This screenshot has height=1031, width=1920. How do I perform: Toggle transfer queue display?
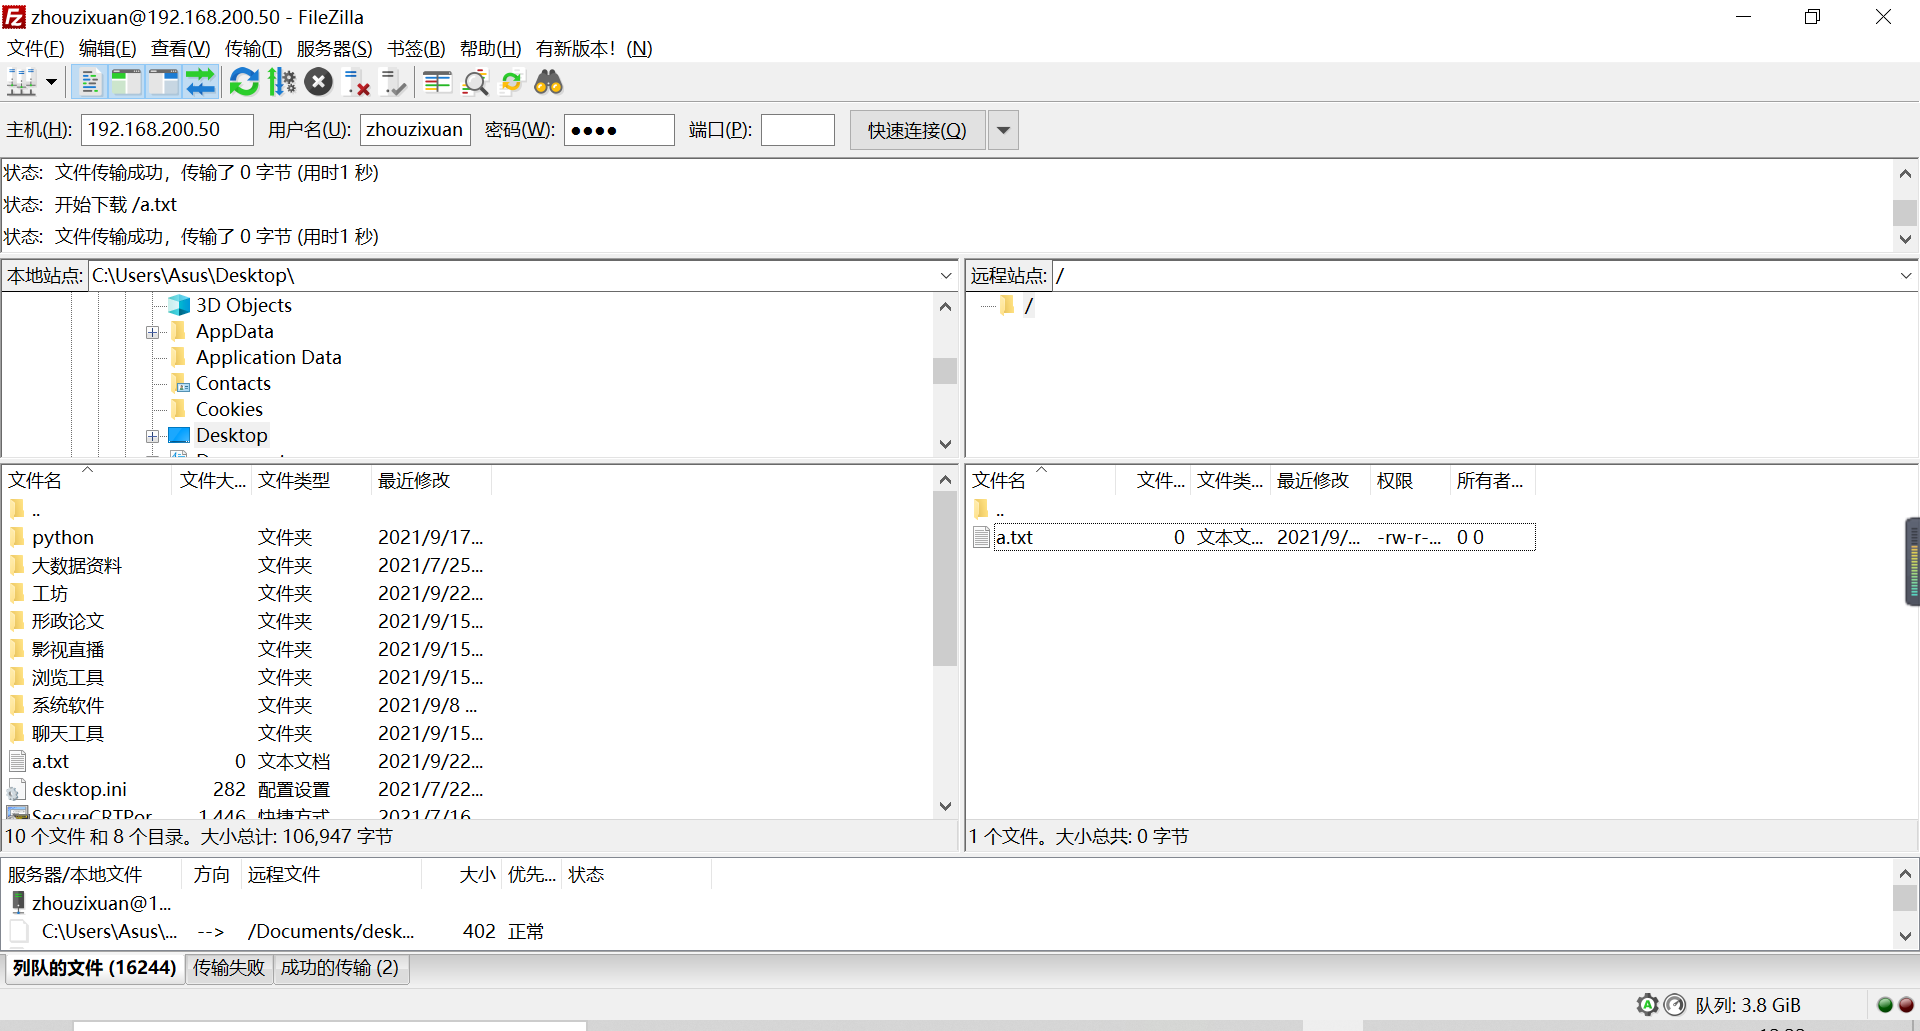[x=200, y=82]
